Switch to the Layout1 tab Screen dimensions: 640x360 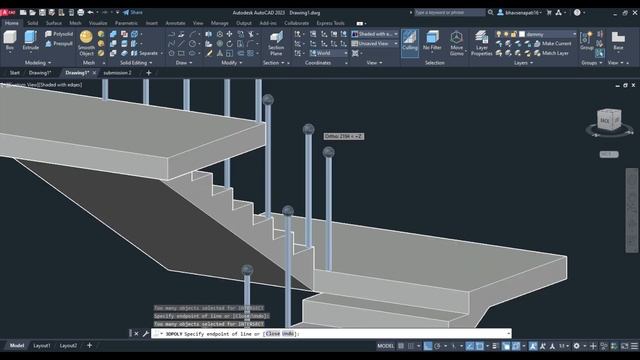click(42, 346)
